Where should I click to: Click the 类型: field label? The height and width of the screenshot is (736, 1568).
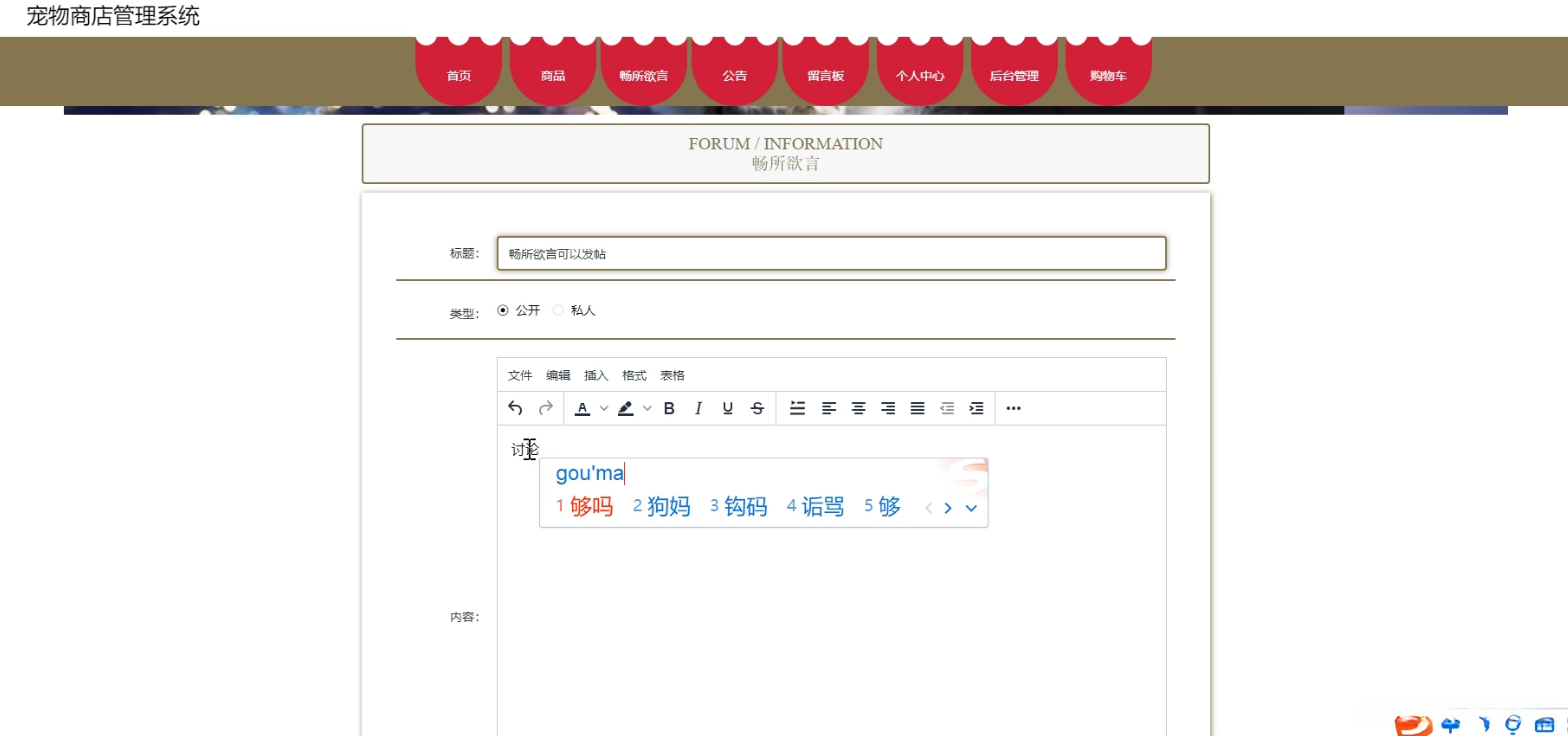click(465, 314)
